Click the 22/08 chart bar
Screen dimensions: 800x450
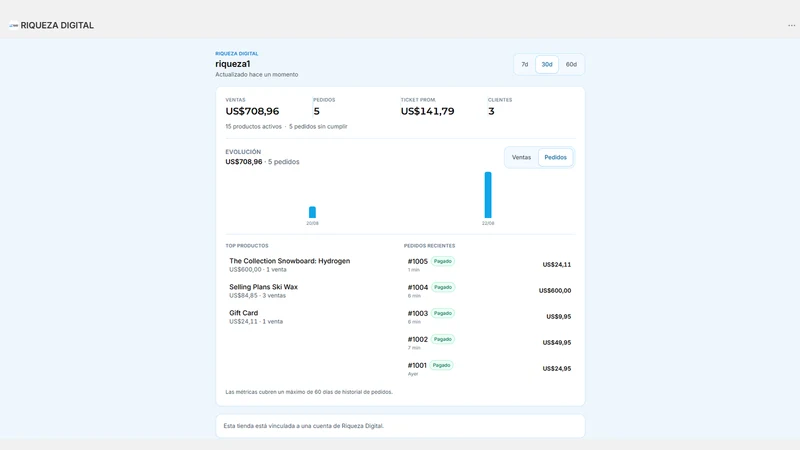(x=488, y=195)
